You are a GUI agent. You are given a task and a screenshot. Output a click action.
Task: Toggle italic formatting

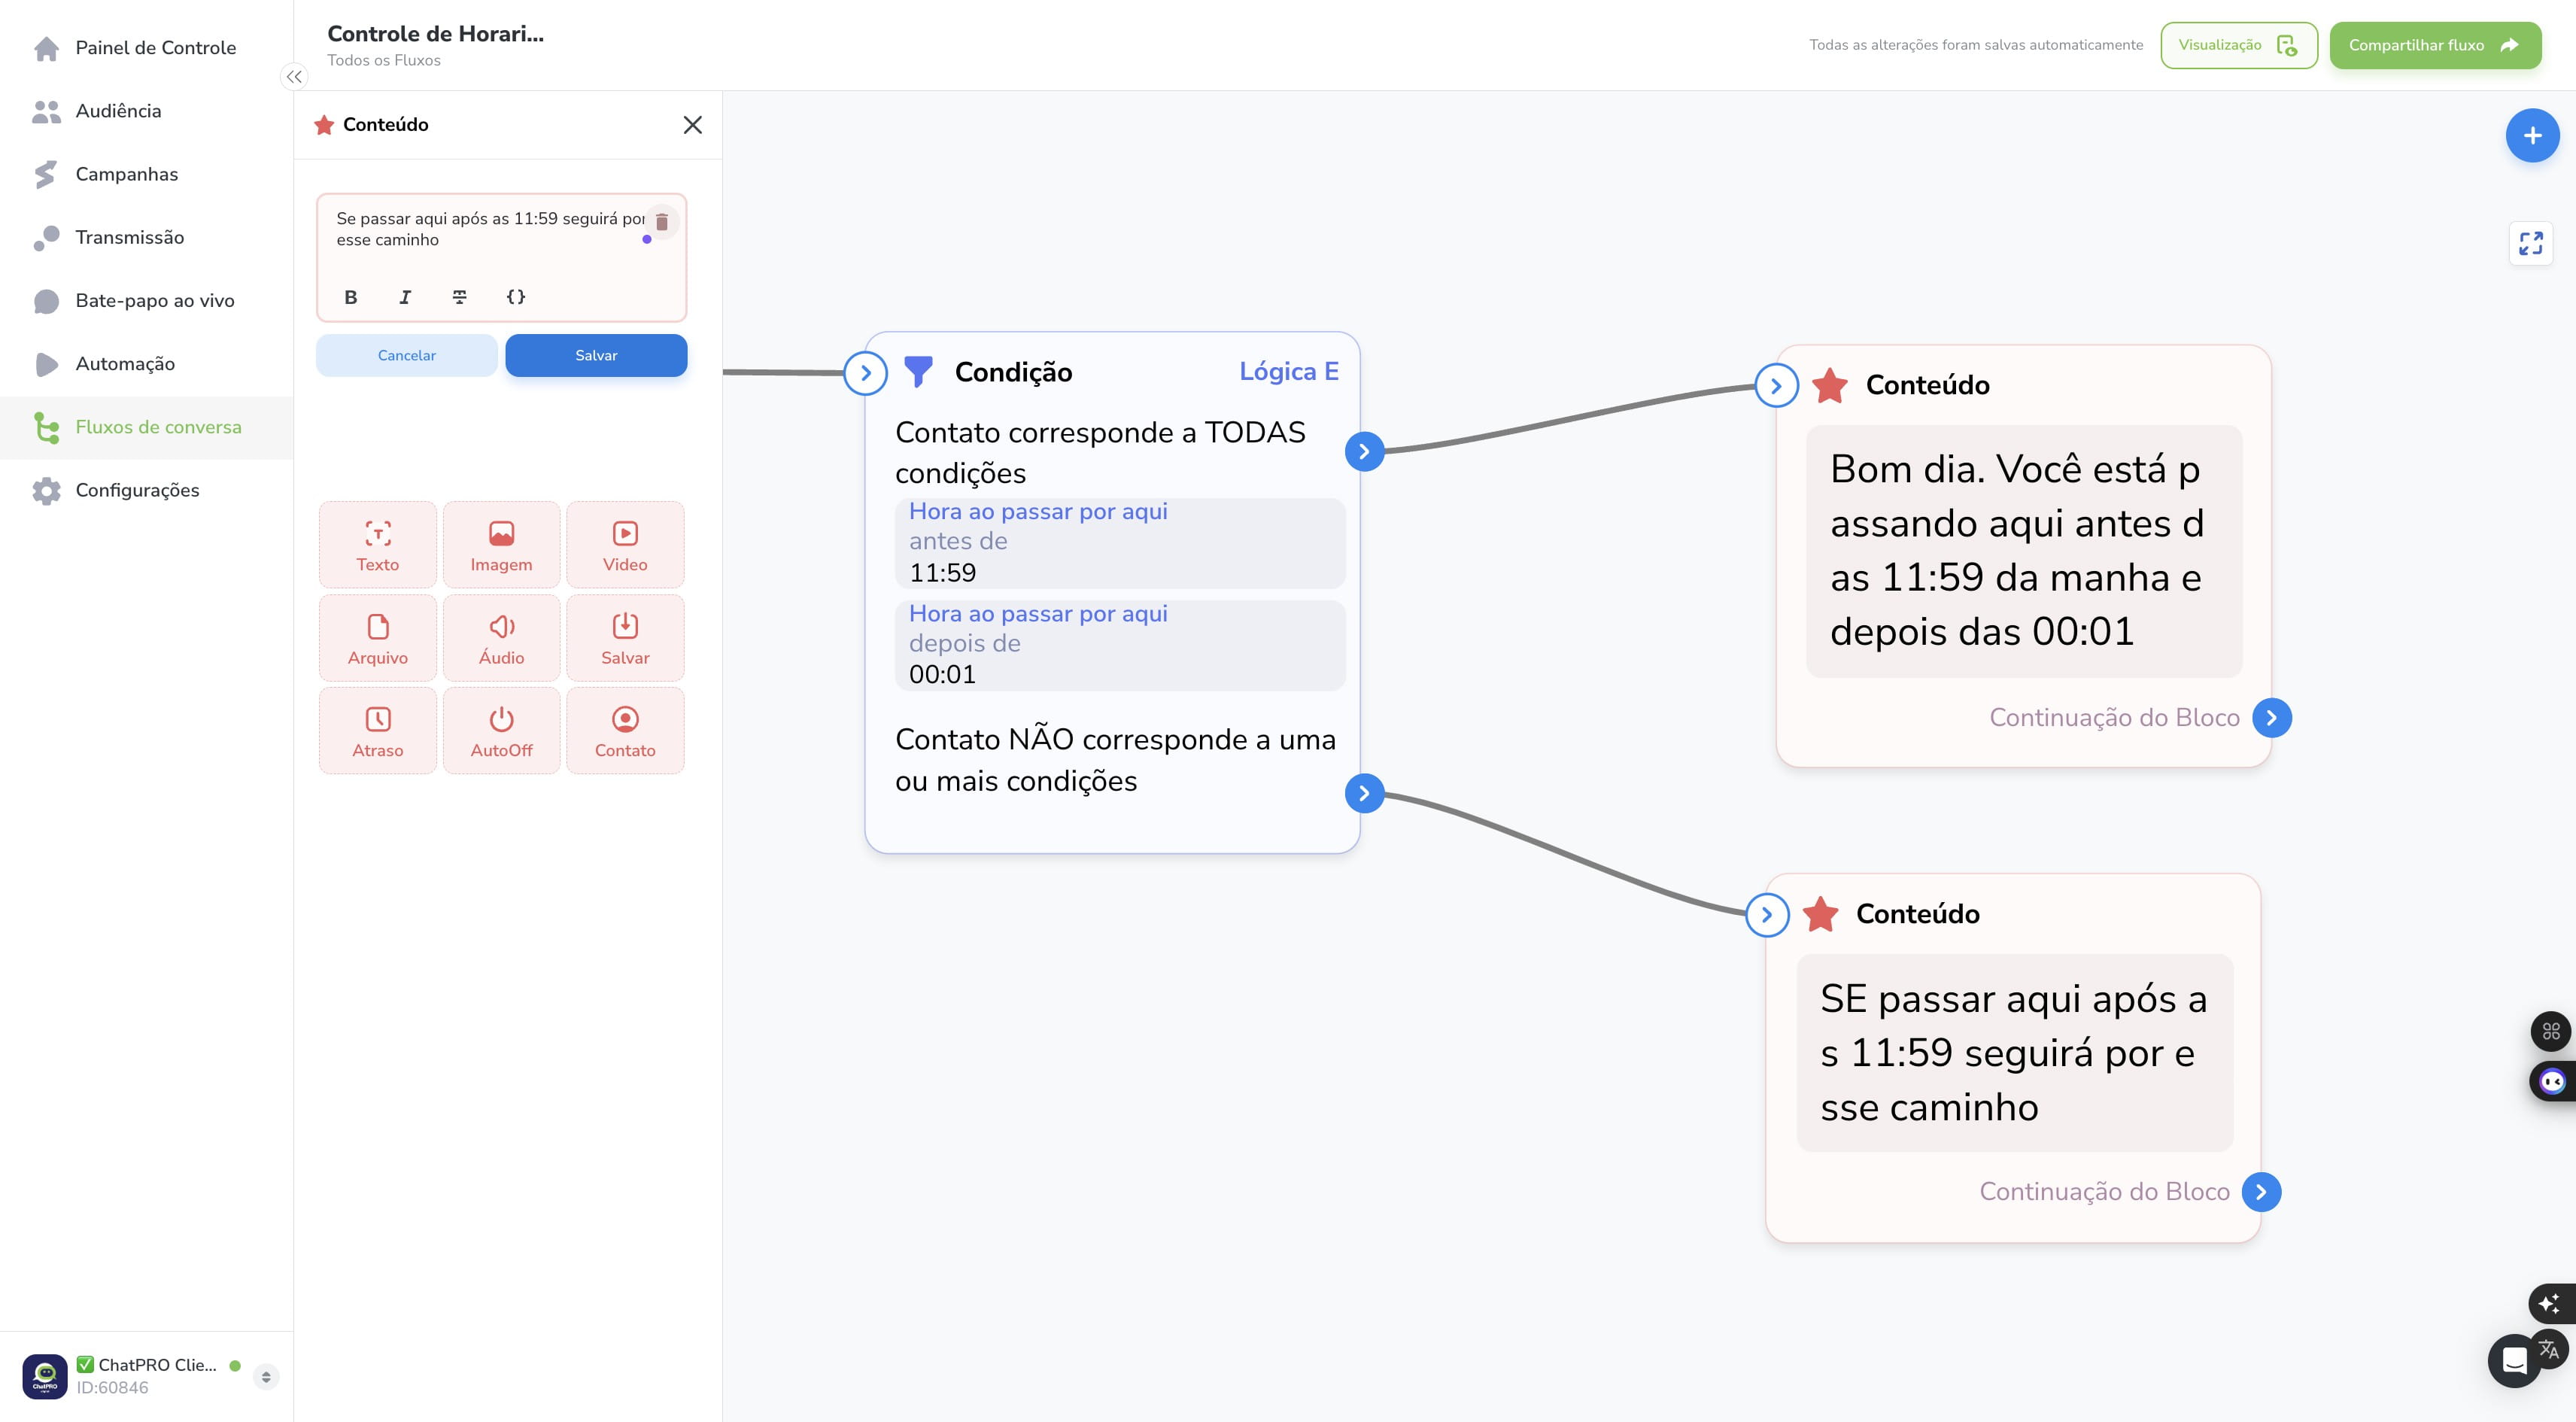(x=405, y=297)
